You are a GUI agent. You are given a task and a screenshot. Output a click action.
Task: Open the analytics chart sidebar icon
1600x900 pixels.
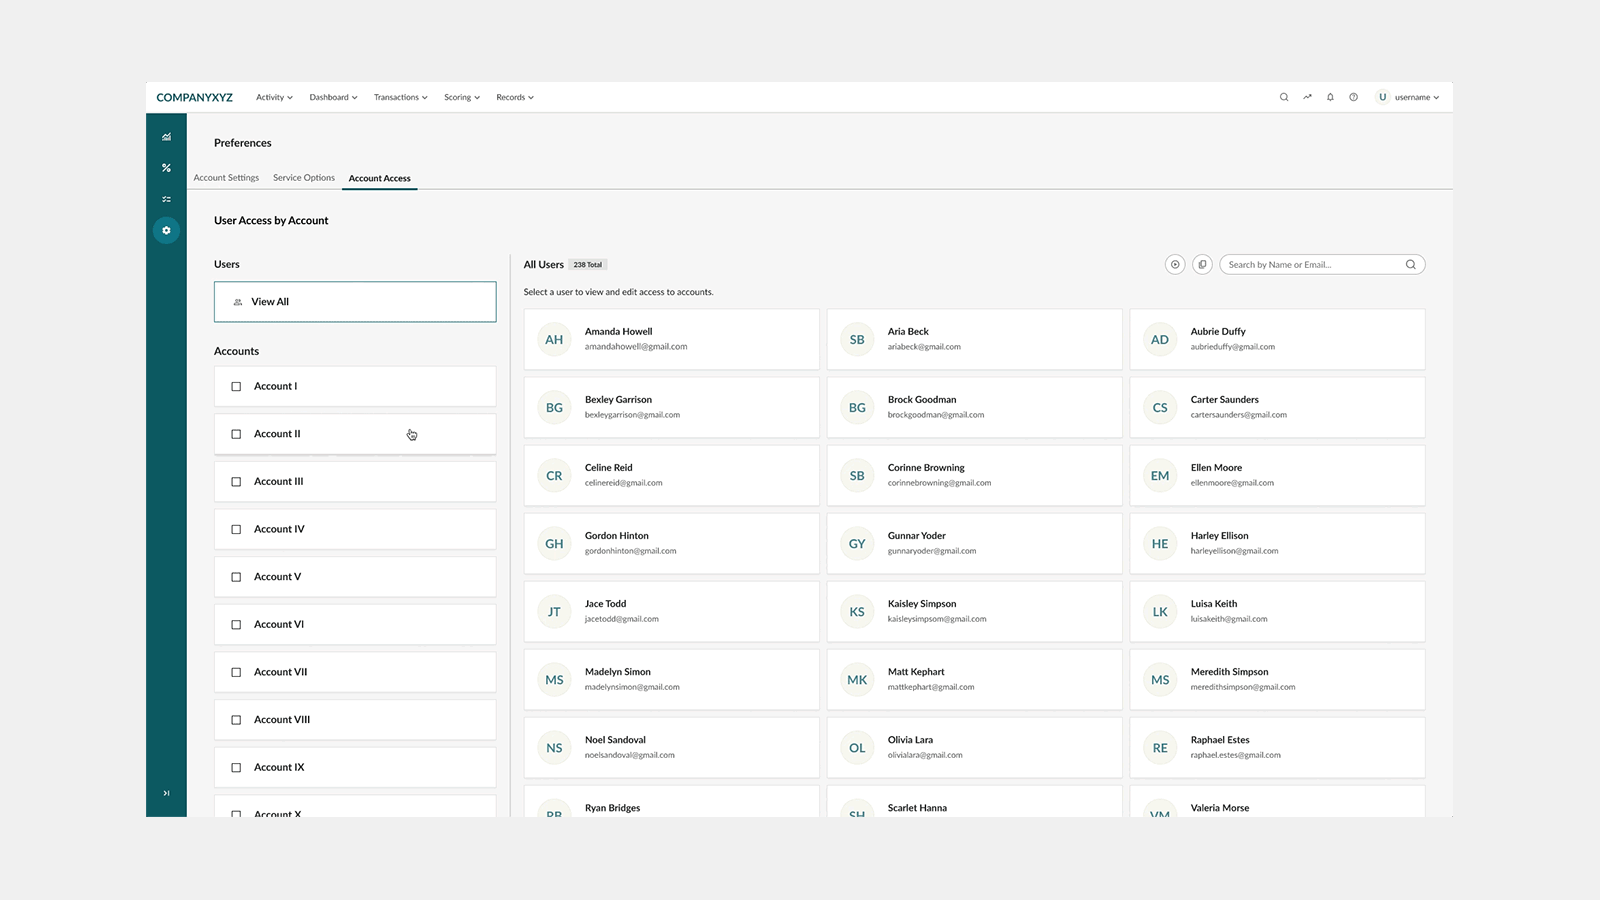[x=166, y=137]
